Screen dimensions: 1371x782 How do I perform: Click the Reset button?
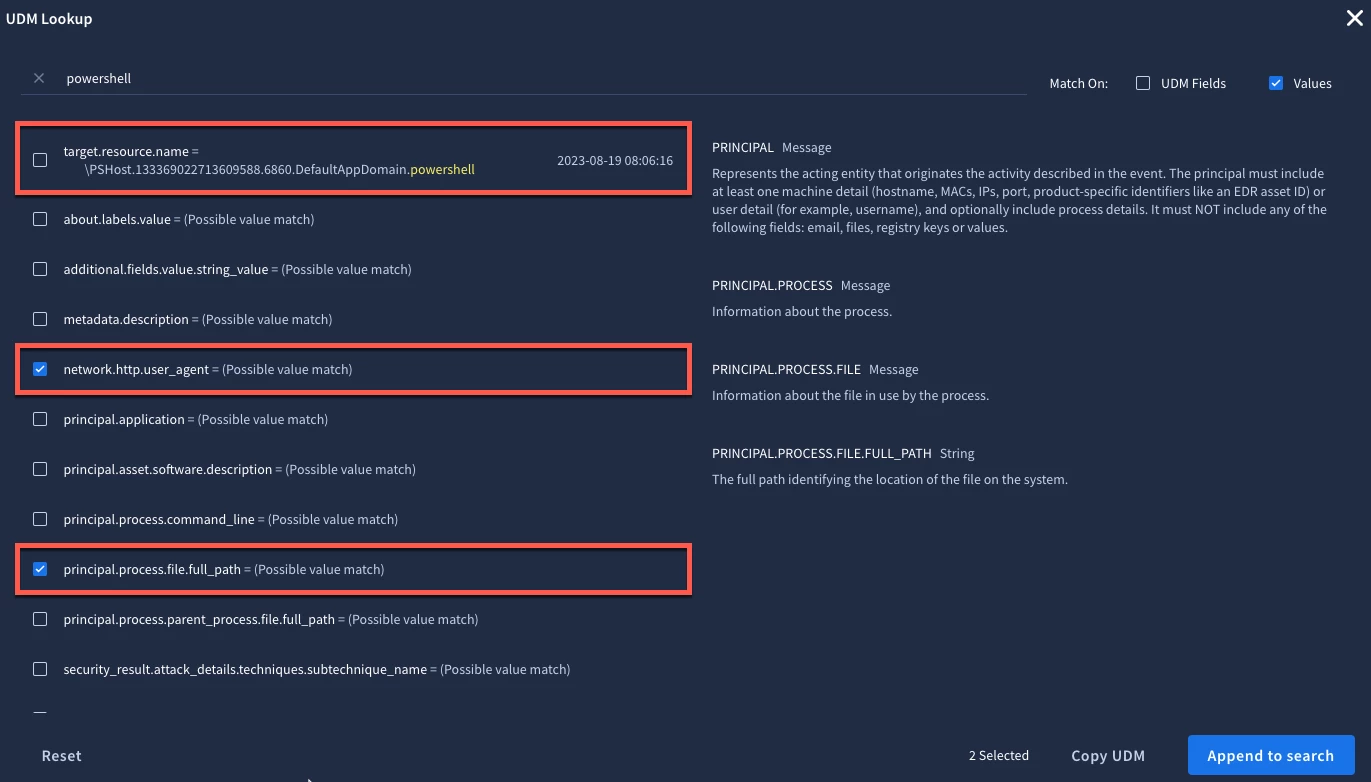[62, 756]
